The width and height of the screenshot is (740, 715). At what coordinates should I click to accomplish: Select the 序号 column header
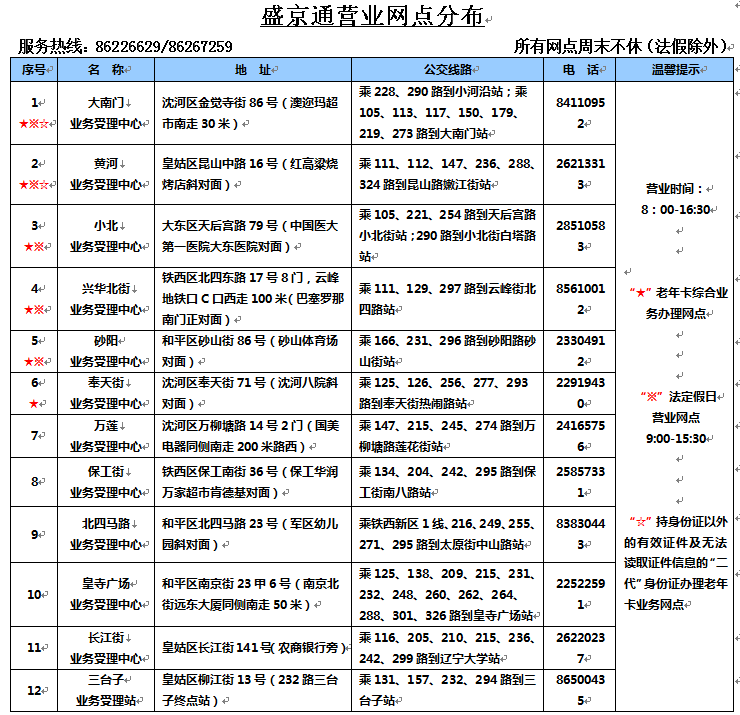(34, 70)
